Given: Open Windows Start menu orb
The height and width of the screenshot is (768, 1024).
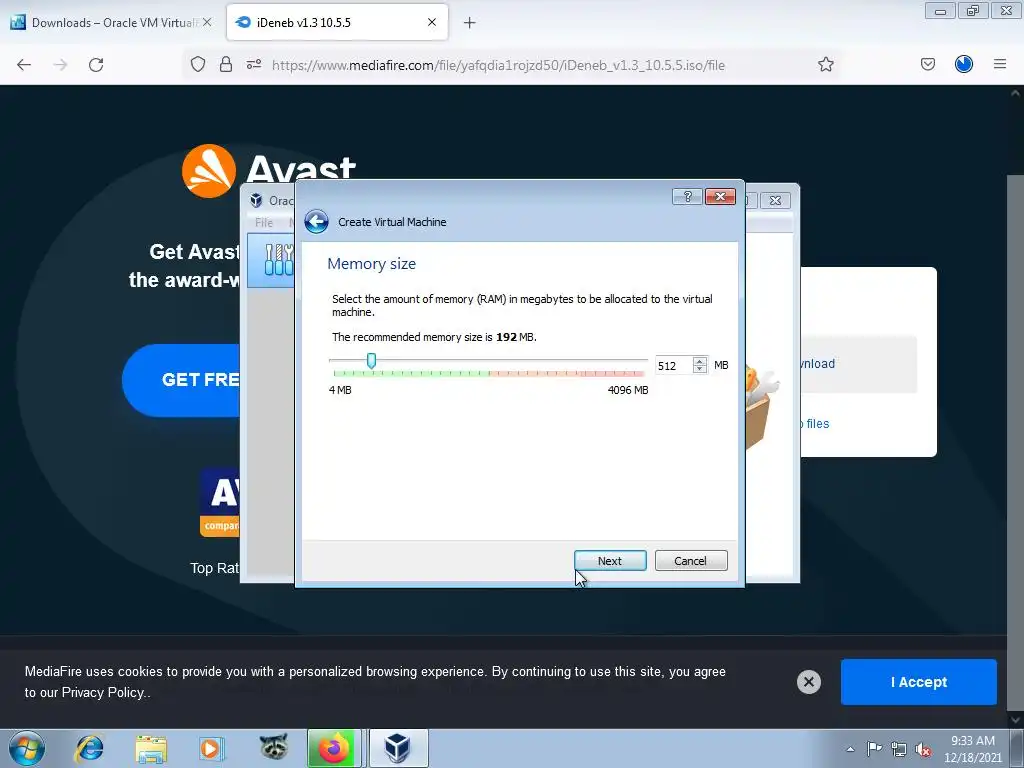Looking at the screenshot, I should [x=27, y=748].
